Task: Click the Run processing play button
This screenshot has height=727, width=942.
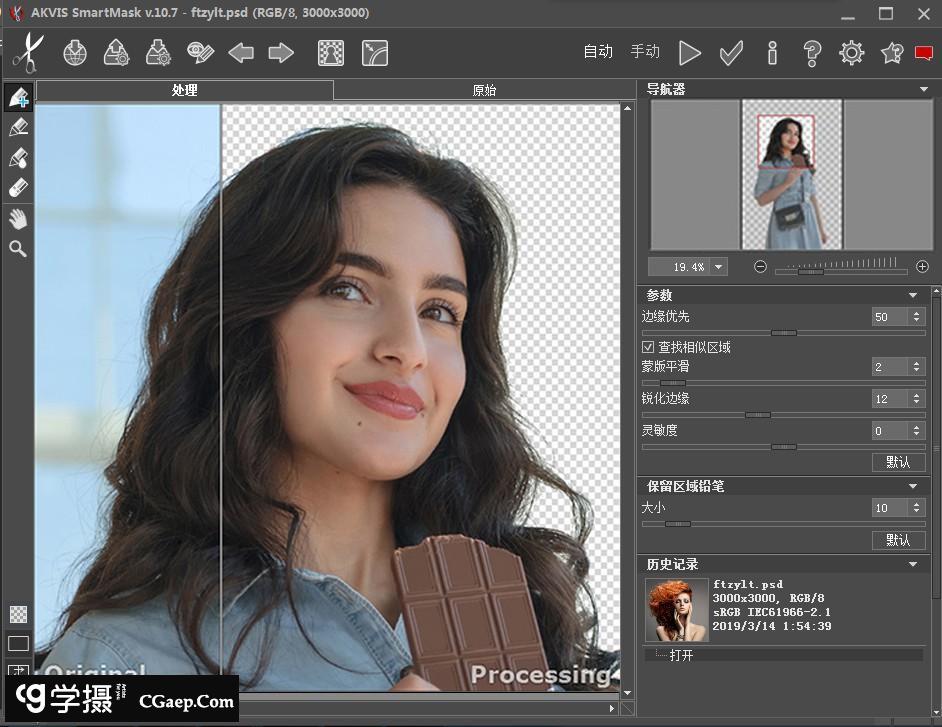Action: [x=690, y=53]
